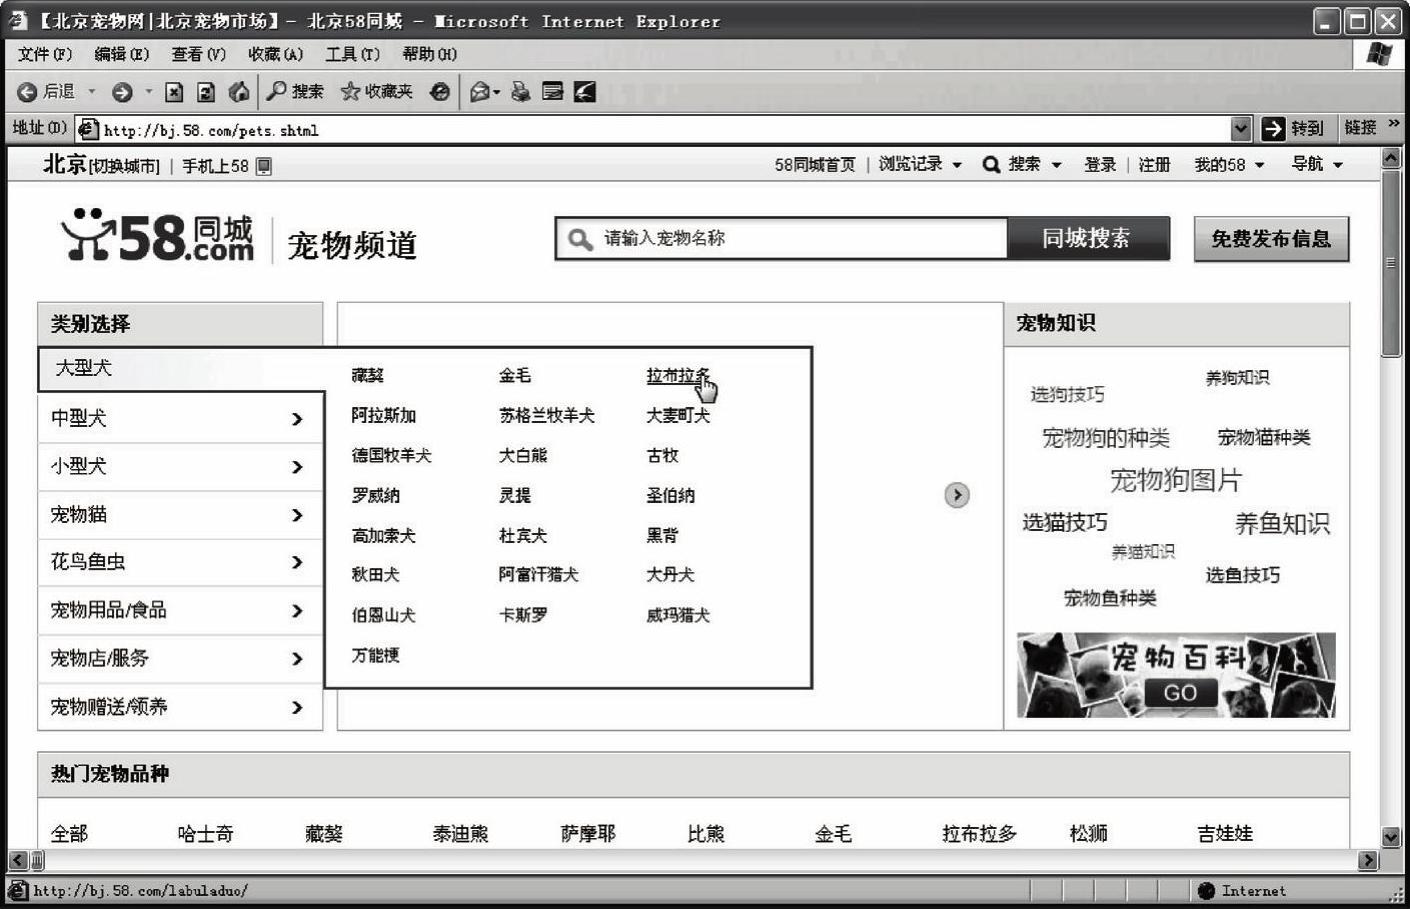Click the magnifier icon in search box
1410x909 pixels.
pos(580,239)
